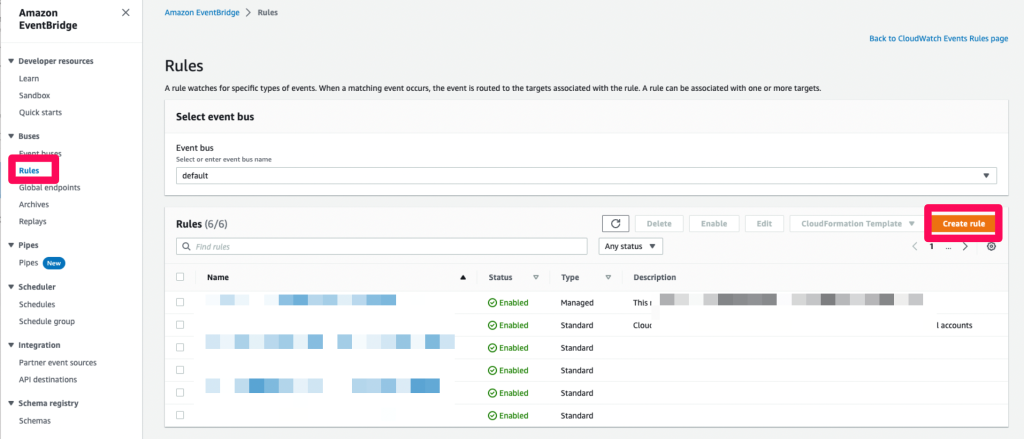This screenshot has height=439, width=1024.
Task: Go to next page of rules
Action: pyautogui.click(x=965, y=246)
